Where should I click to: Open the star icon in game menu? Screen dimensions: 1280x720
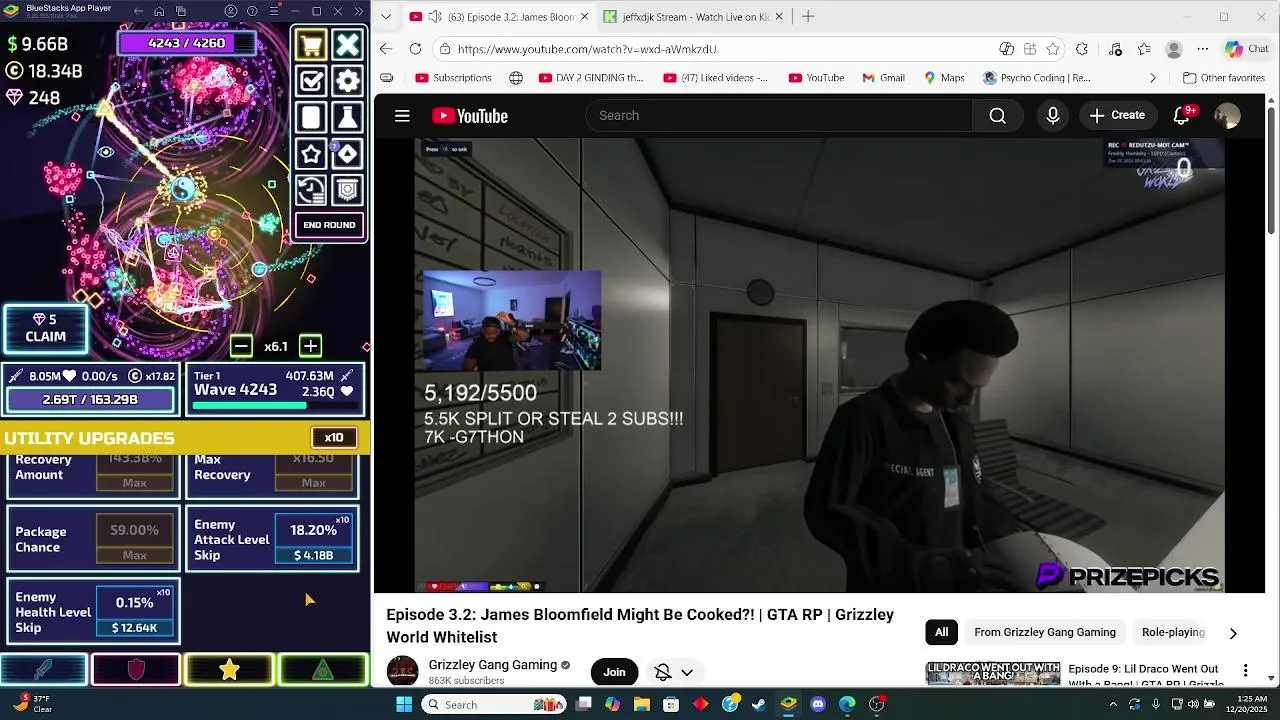tap(311, 153)
